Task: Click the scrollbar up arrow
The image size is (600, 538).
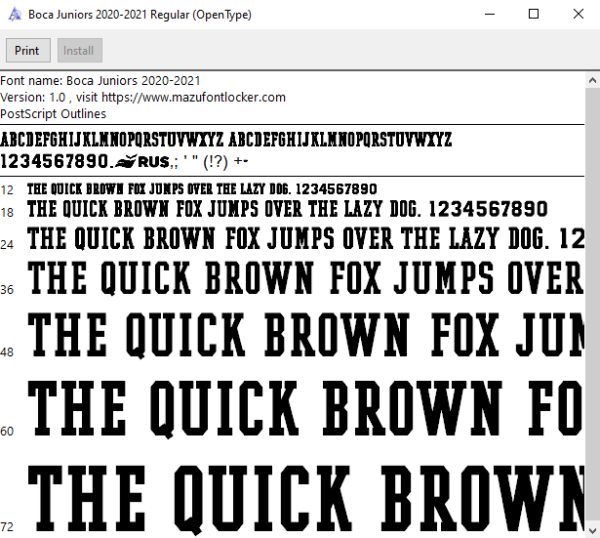Action: point(592,80)
